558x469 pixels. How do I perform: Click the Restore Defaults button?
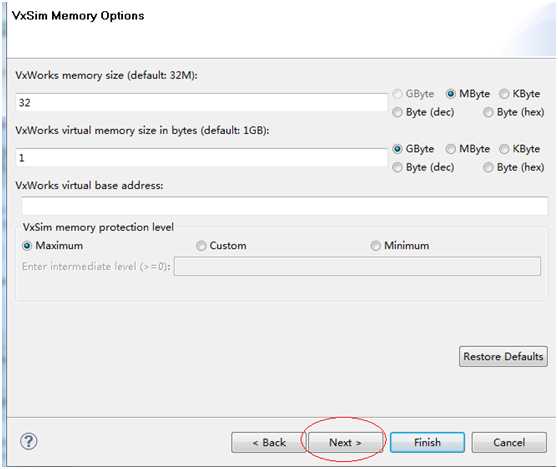pyautogui.click(x=503, y=357)
